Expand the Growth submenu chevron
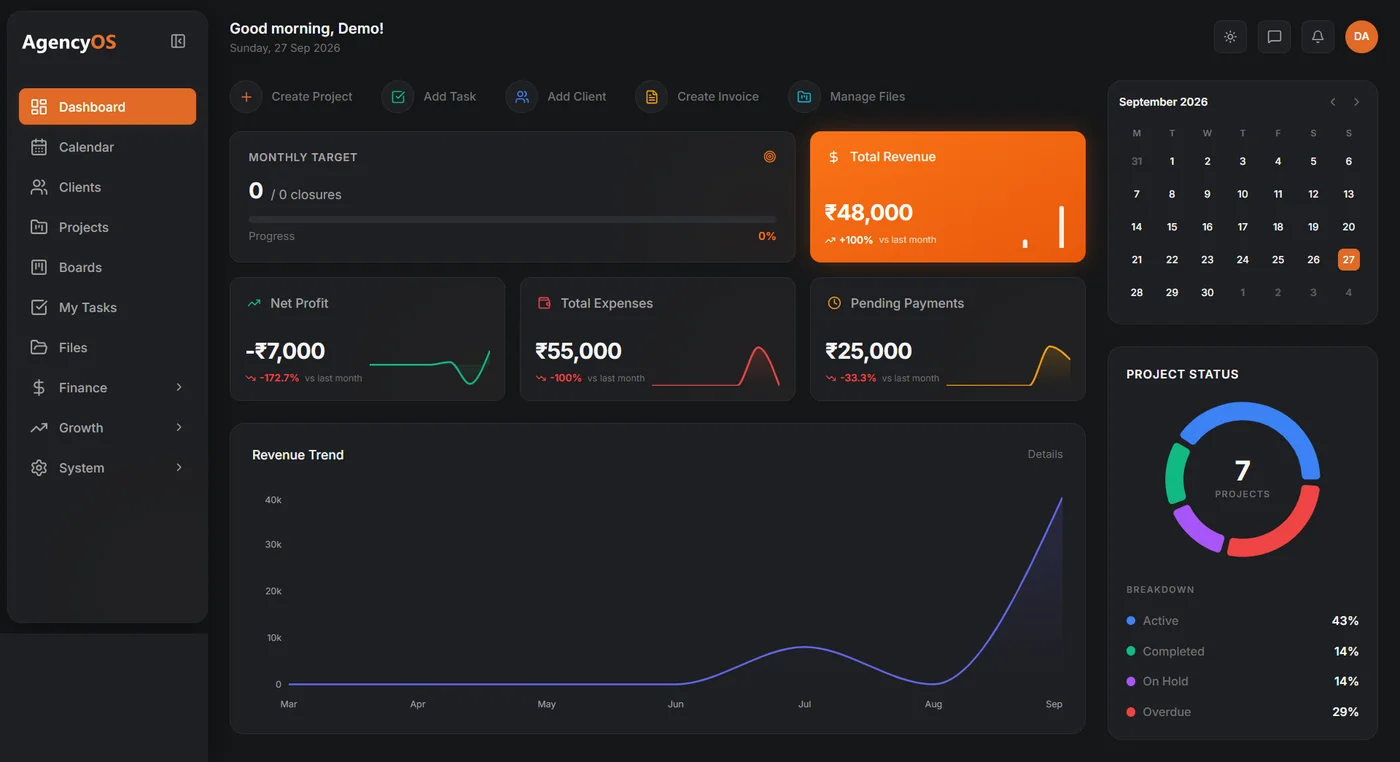The image size is (1400, 762). pyautogui.click(x=179, y=427)
